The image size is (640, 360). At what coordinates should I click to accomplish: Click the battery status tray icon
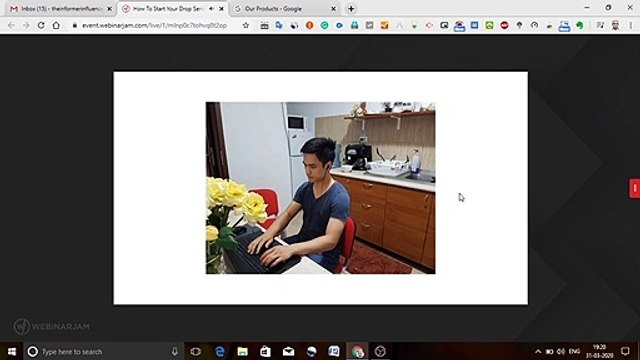point(549,351)
